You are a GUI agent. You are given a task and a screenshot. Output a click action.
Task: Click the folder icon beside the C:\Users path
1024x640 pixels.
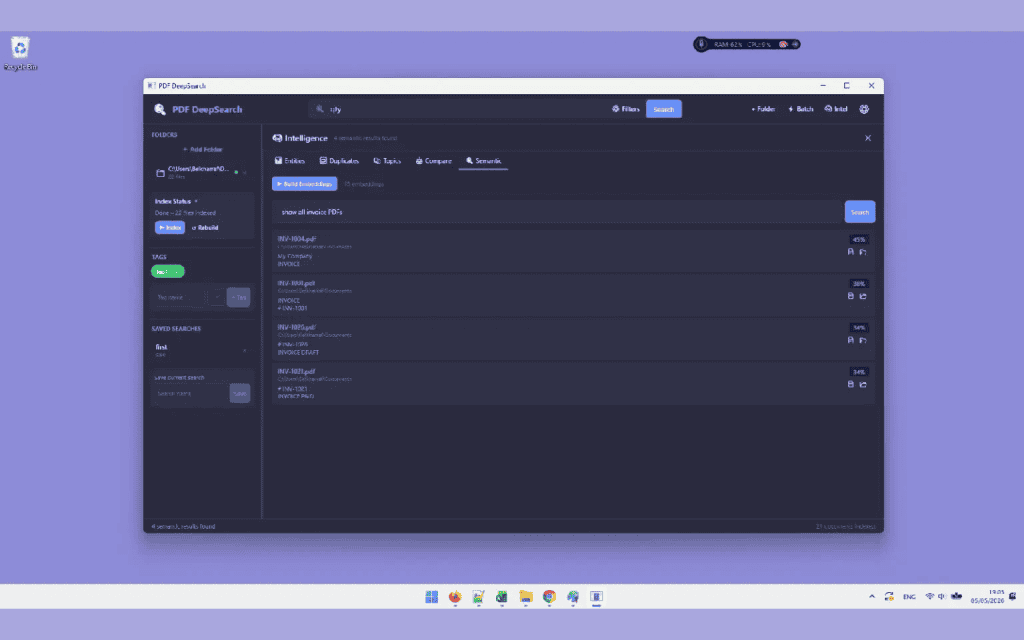click(x=160, y=173)
